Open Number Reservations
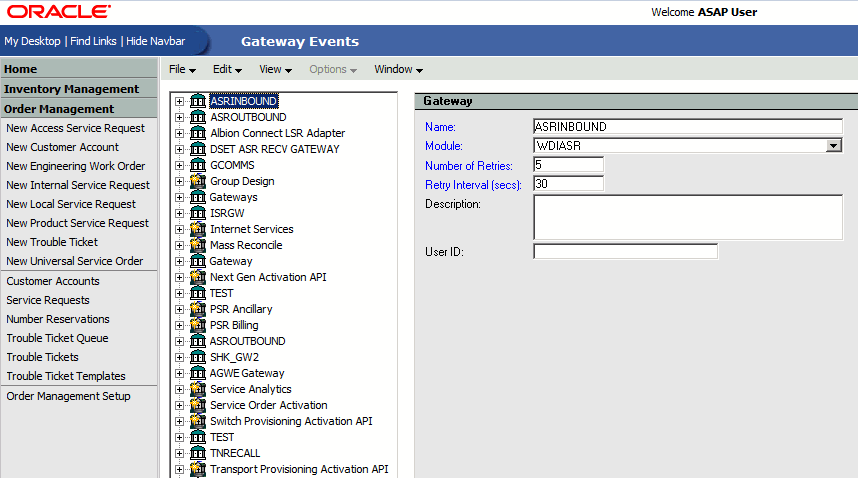The height and width of the screenshot is (478, 858). pos(58,319)
